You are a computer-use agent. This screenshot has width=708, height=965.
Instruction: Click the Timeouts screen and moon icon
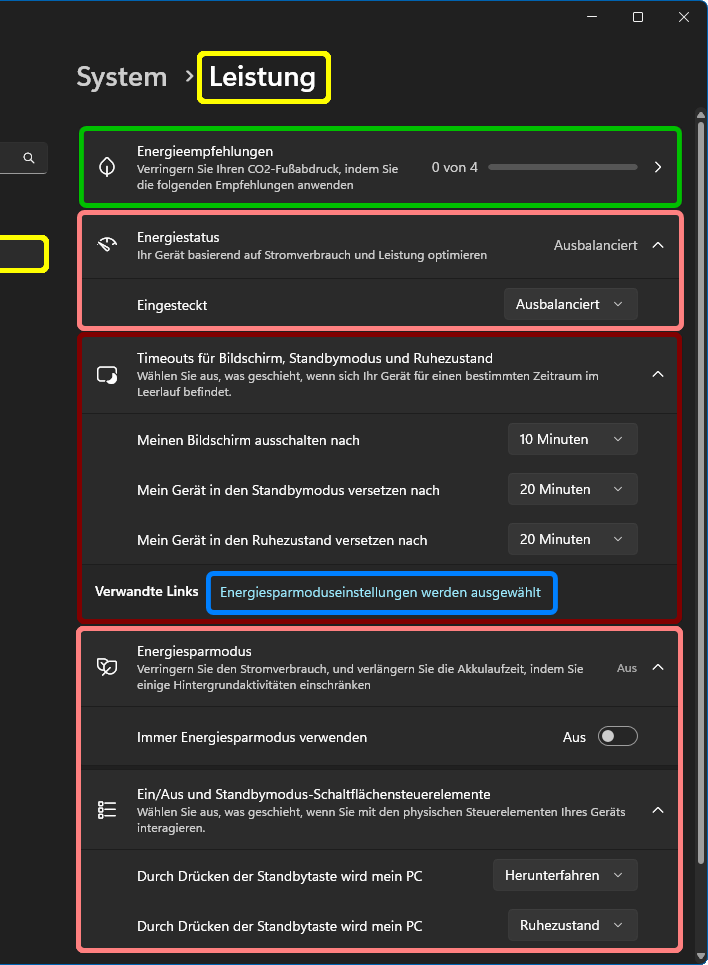[x=107, y=374]
